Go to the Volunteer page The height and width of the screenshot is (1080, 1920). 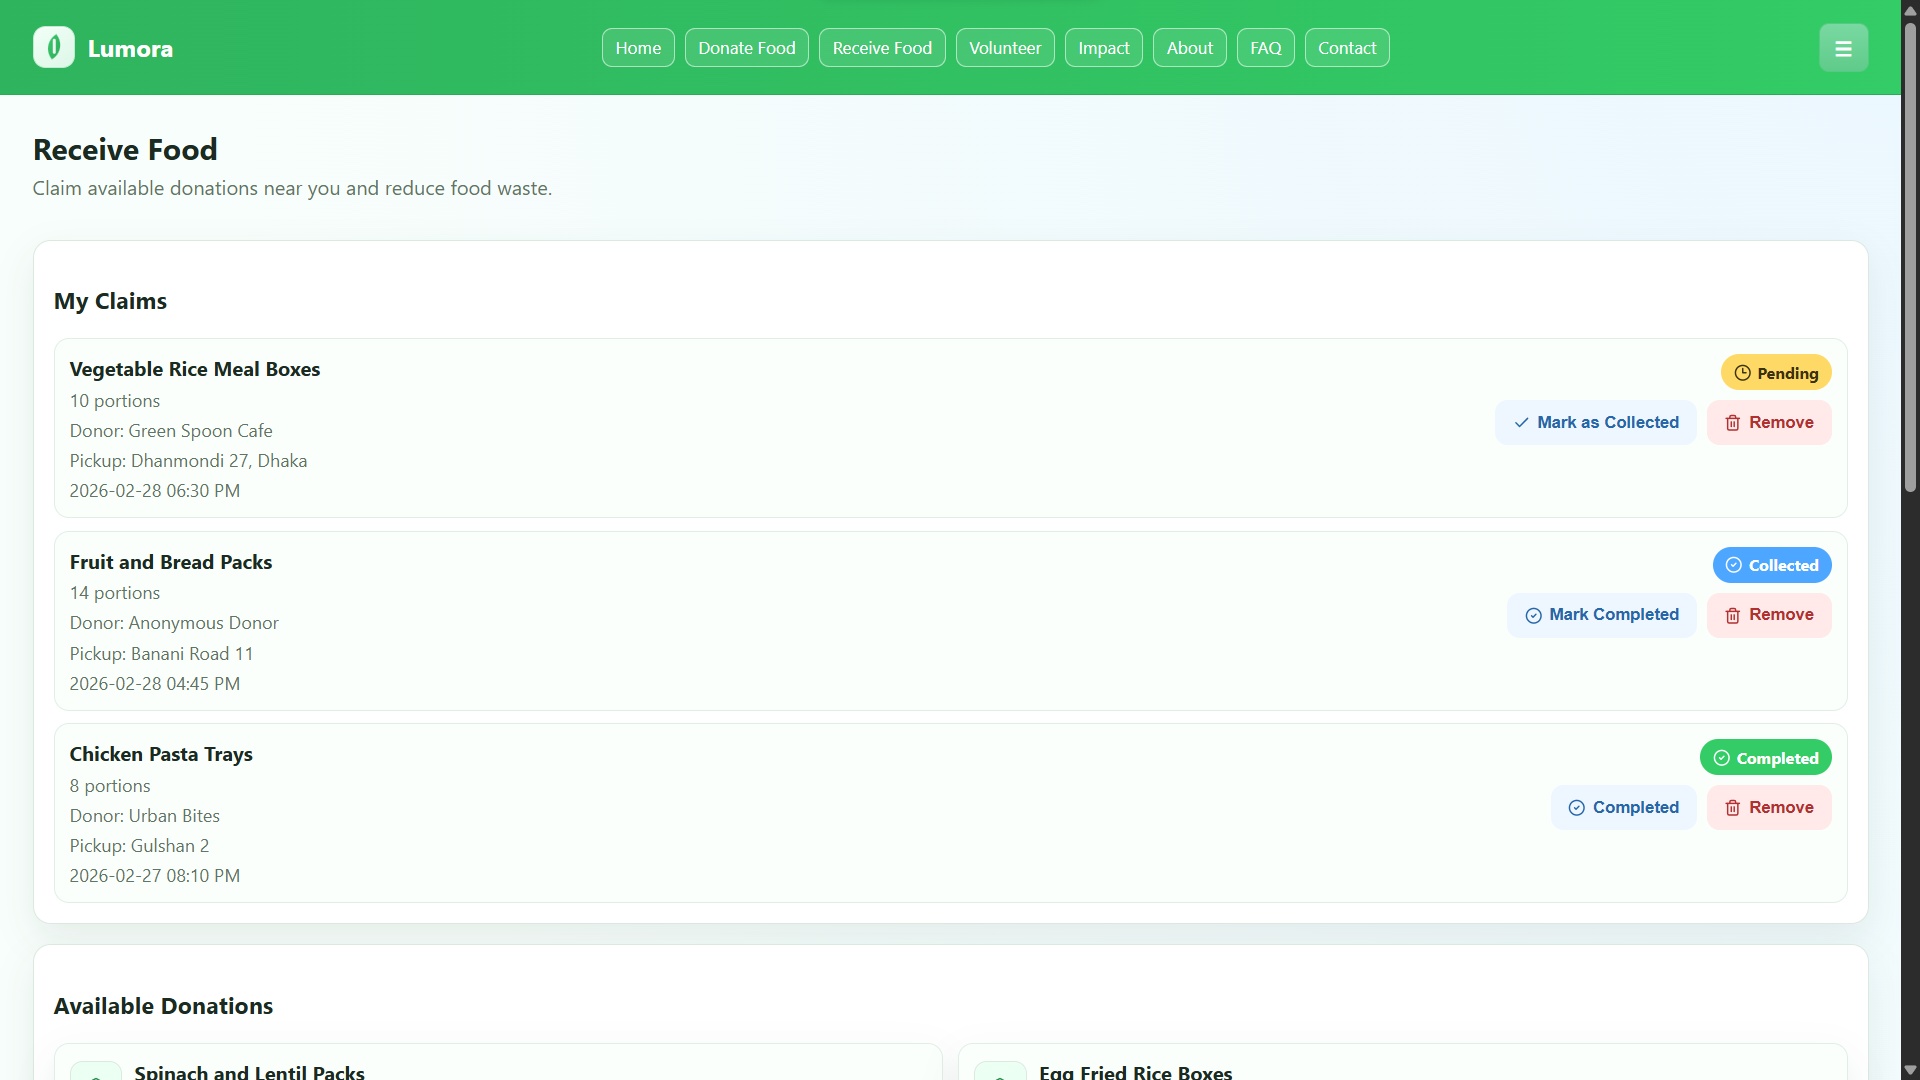[x=1004, y=48]
